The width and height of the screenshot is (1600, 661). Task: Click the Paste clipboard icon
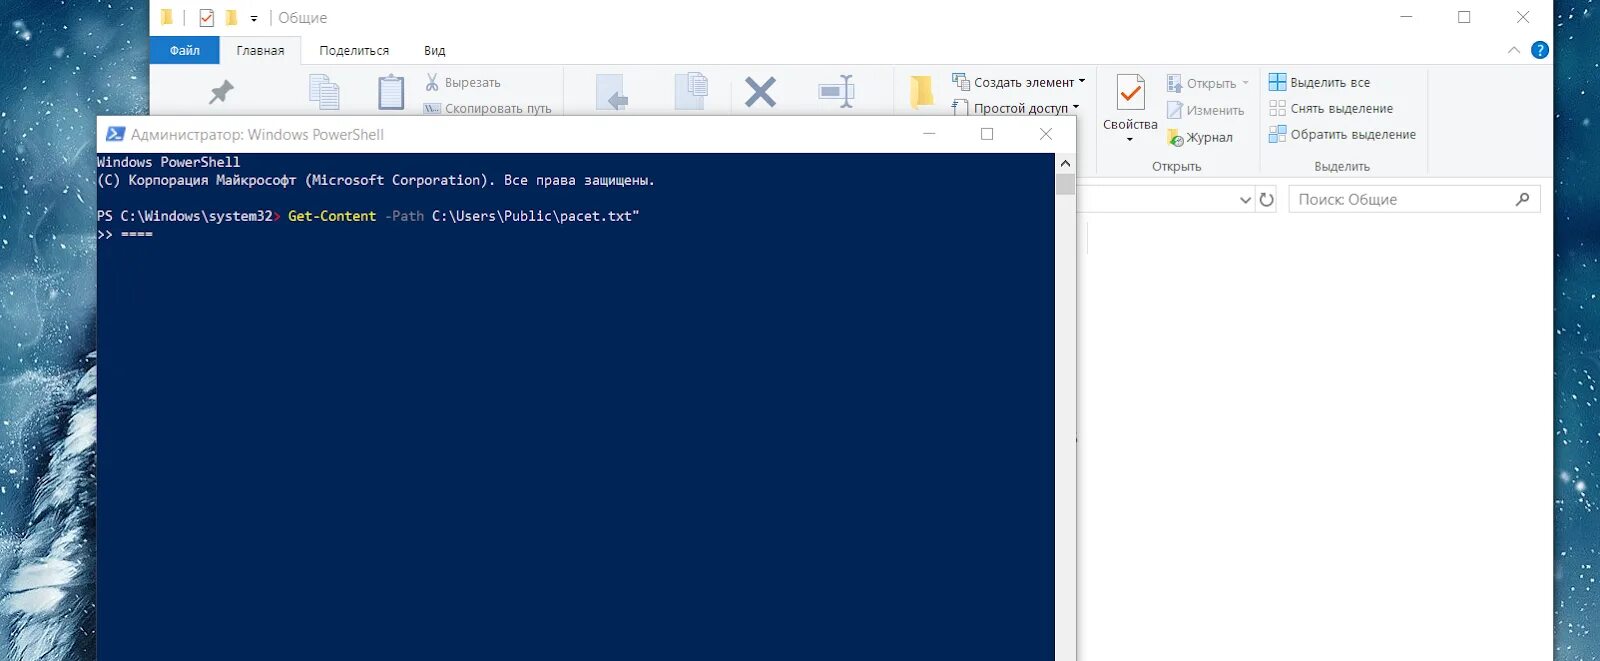pos(391,92)
